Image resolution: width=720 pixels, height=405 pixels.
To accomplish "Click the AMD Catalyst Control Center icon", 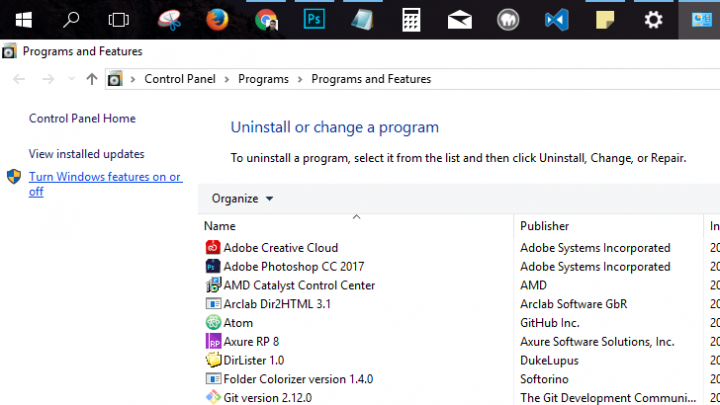I will click(213, 285).
